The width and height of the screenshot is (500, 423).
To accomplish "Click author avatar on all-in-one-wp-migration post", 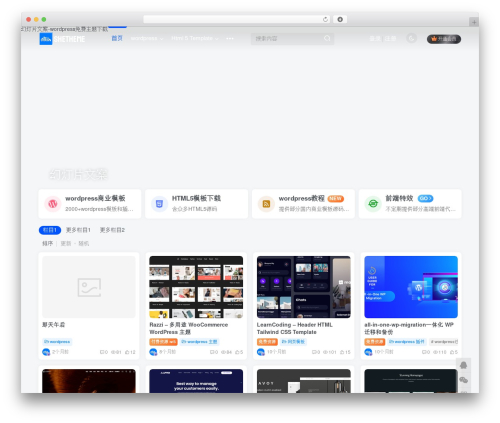I will coord(368,352).
